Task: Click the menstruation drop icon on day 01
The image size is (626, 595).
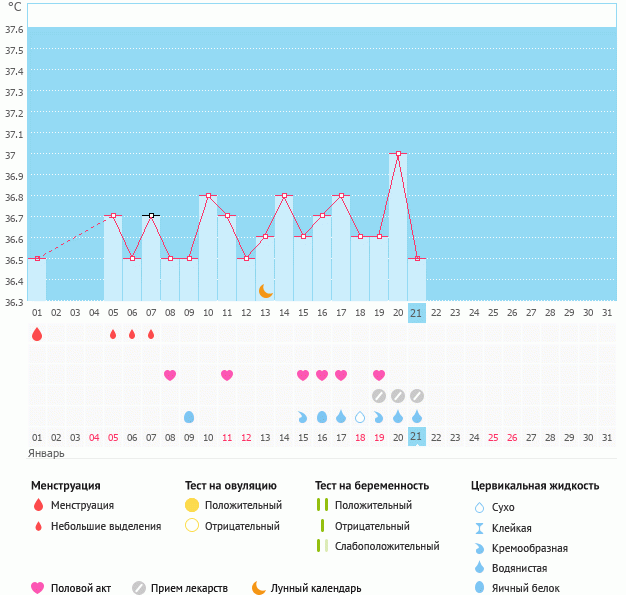Action: click(37, 334)
